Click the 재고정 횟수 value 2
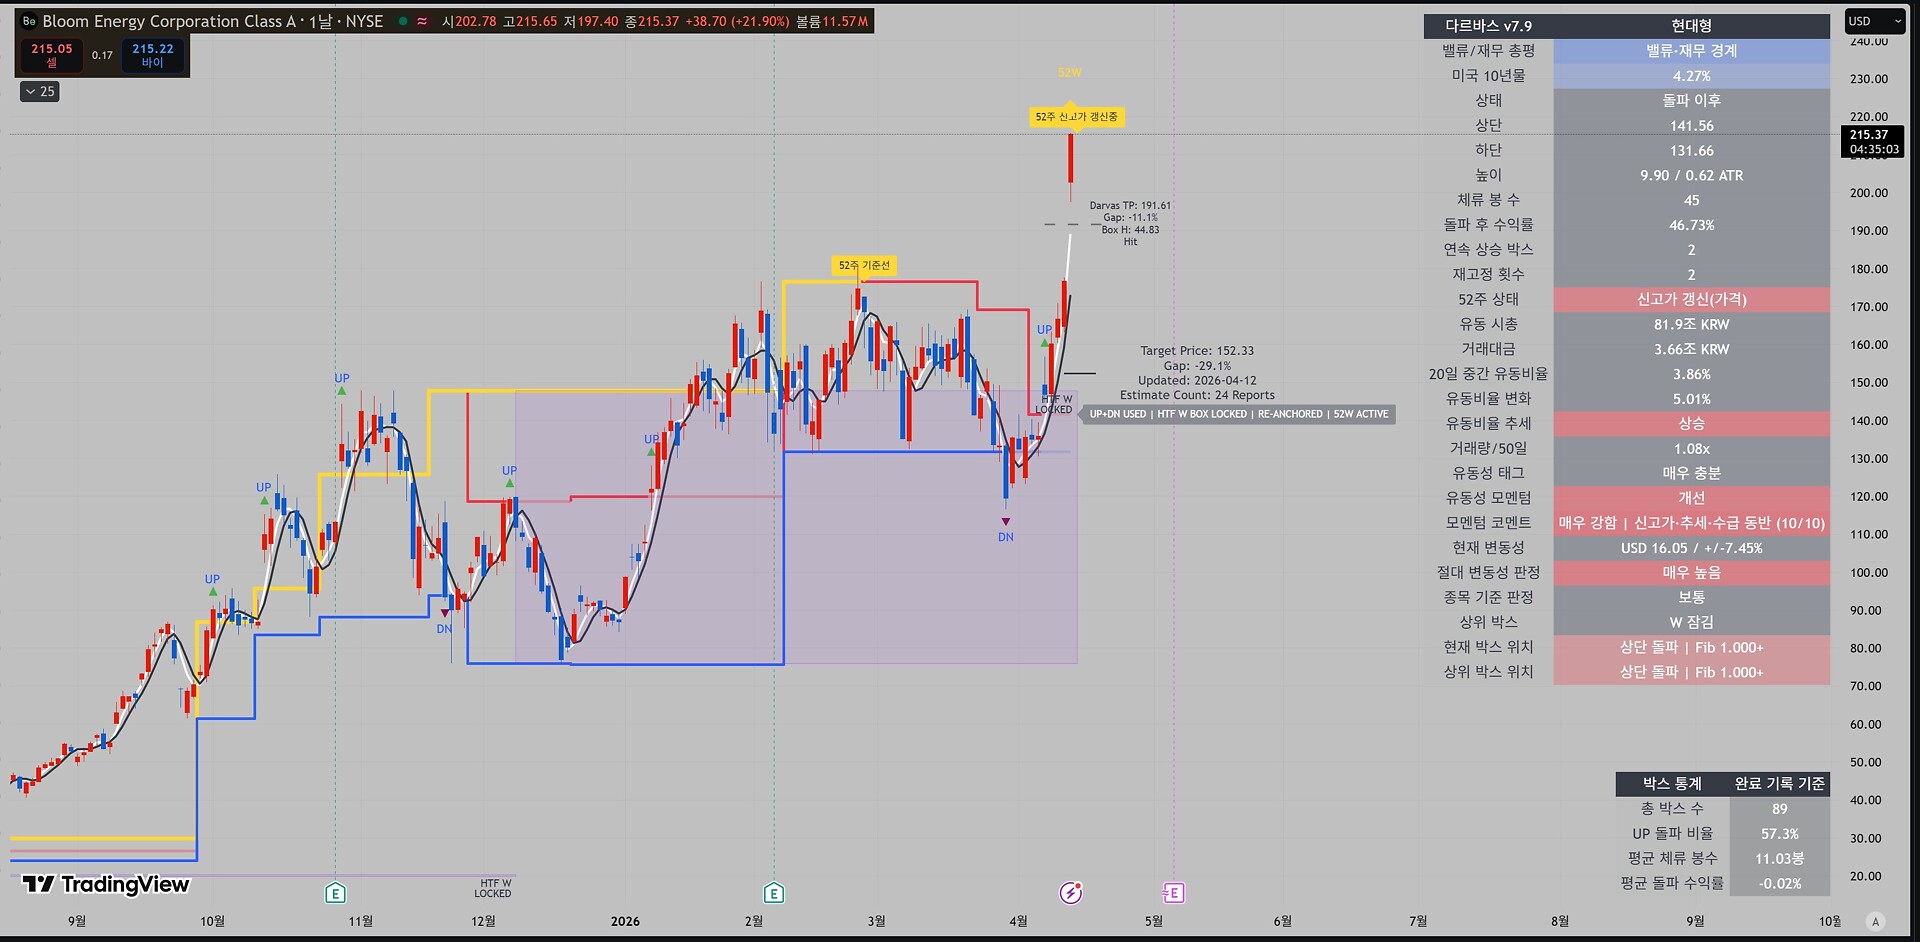1920x942 pixels. coord(1691,275)
